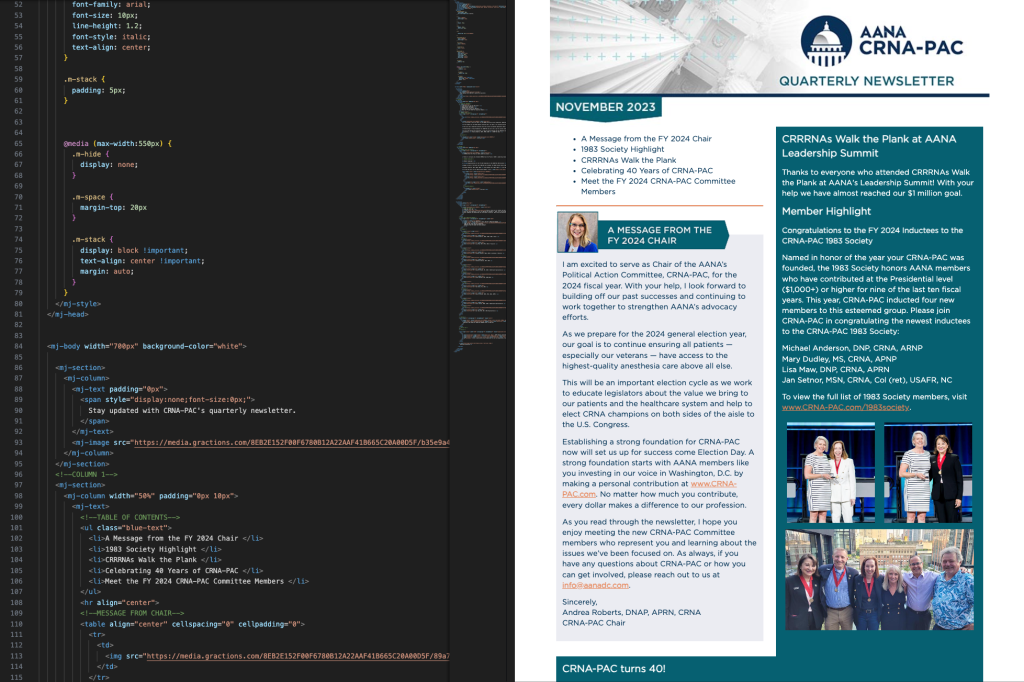Click the '</mj-style>' closing tag line
The image size is (1024, 682).
point(78,304)
